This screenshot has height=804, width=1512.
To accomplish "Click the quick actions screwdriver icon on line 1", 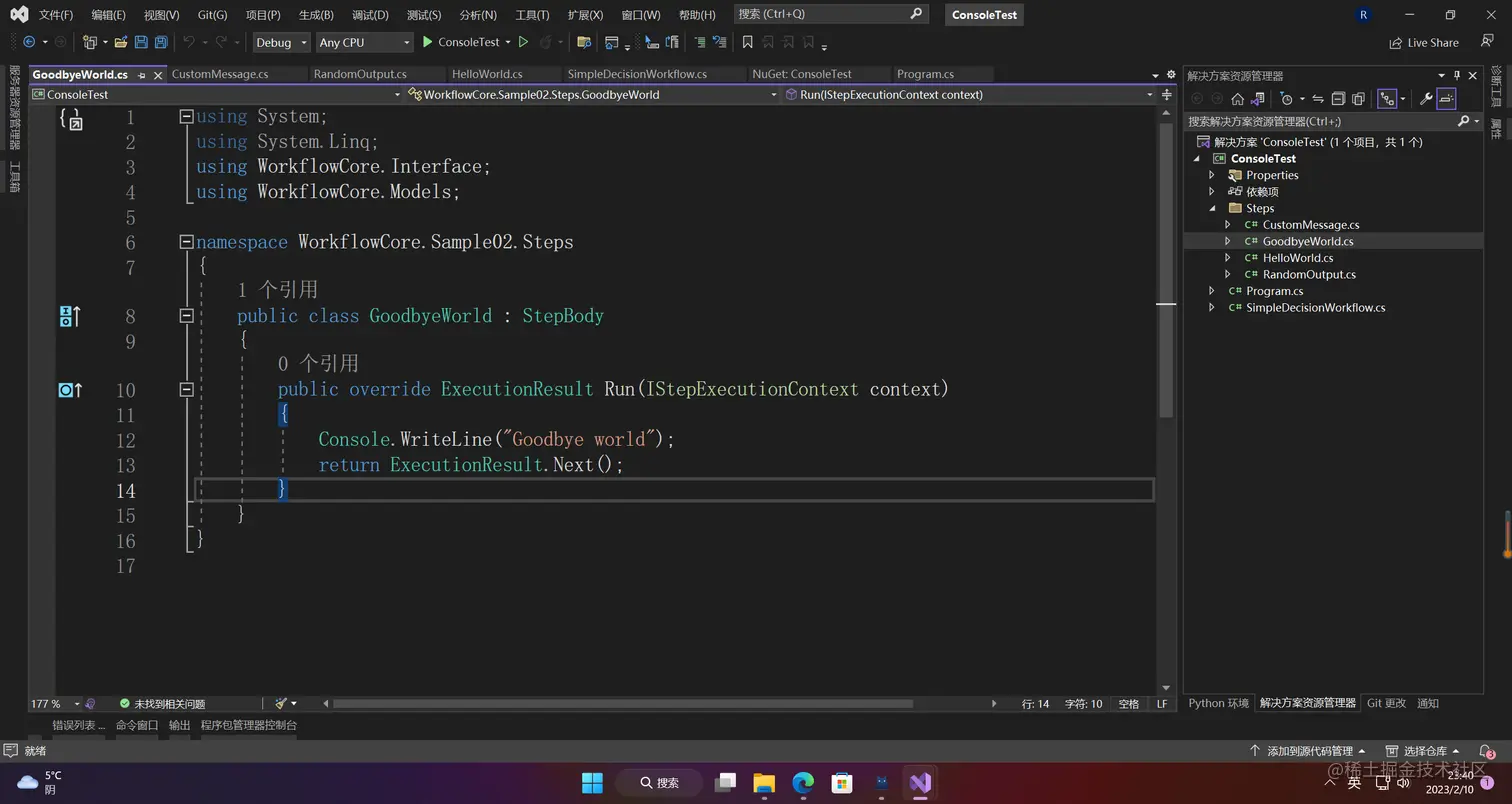I will tap(70, 119).
